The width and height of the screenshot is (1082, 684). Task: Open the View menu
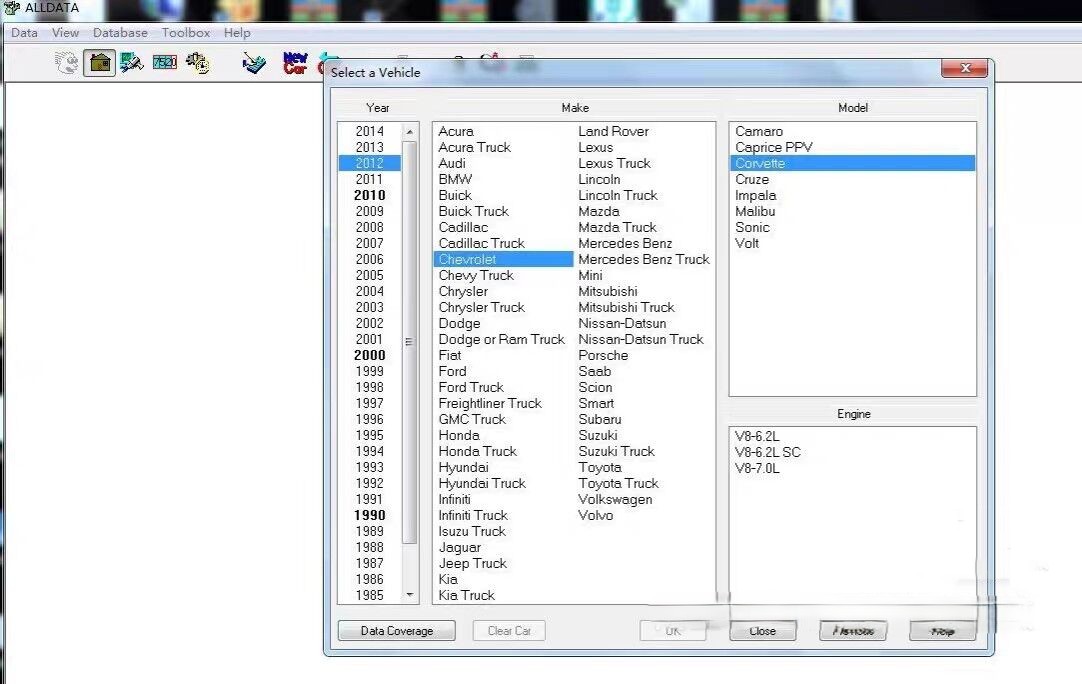[x=65, y=33]
